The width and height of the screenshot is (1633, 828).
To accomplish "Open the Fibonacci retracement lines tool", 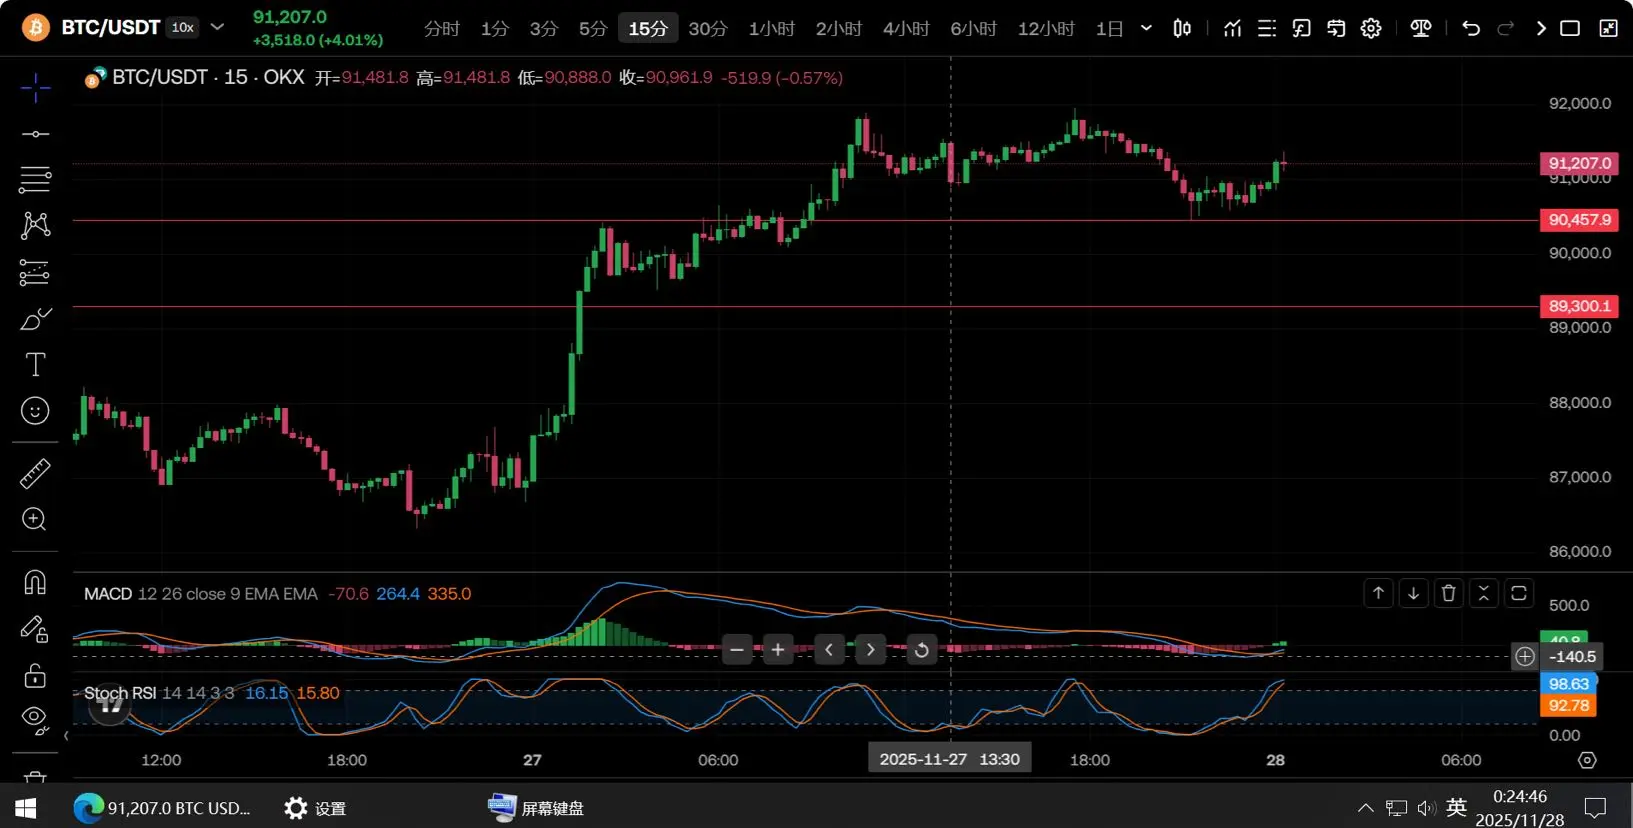I will tap(35, 180).
